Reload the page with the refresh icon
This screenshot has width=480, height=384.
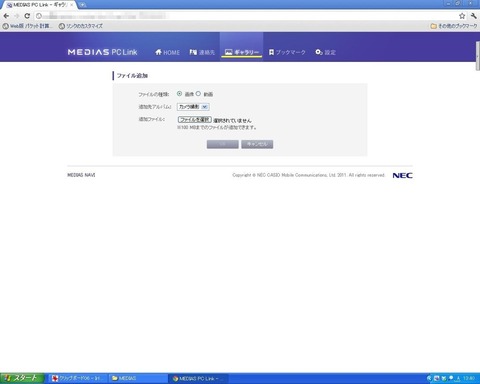tap(27, 16)
